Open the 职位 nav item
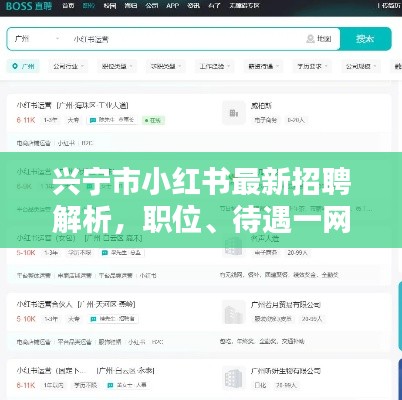This screenshot has width=402, height=400. 89,6
